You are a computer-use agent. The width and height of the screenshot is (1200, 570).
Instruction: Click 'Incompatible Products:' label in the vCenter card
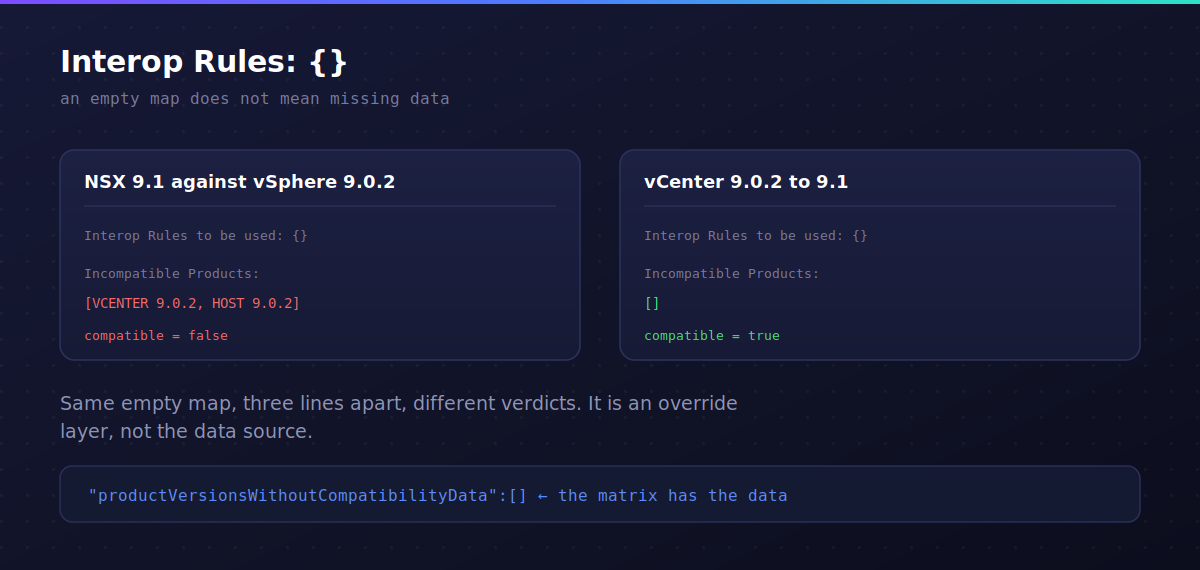click(732, 274)
